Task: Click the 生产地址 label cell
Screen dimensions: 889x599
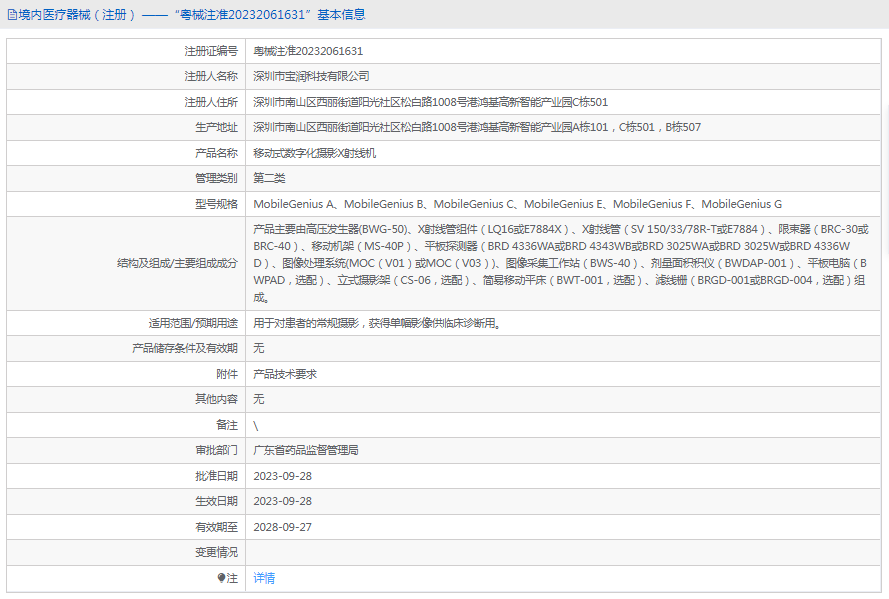Action: (126, 128)
